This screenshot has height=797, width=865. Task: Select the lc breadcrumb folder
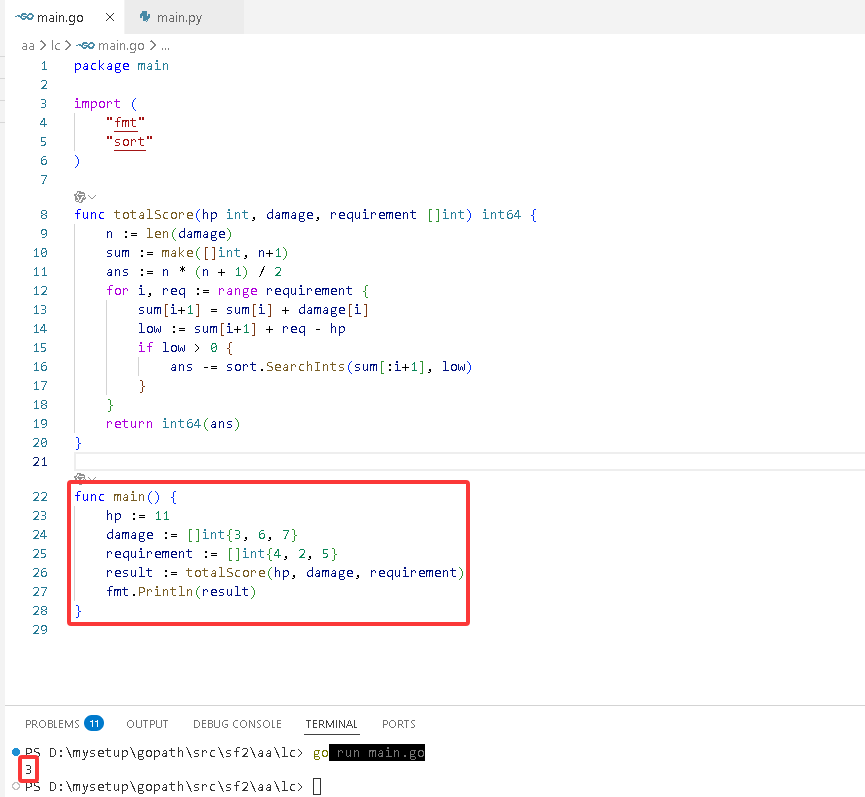tap(55, 46)
